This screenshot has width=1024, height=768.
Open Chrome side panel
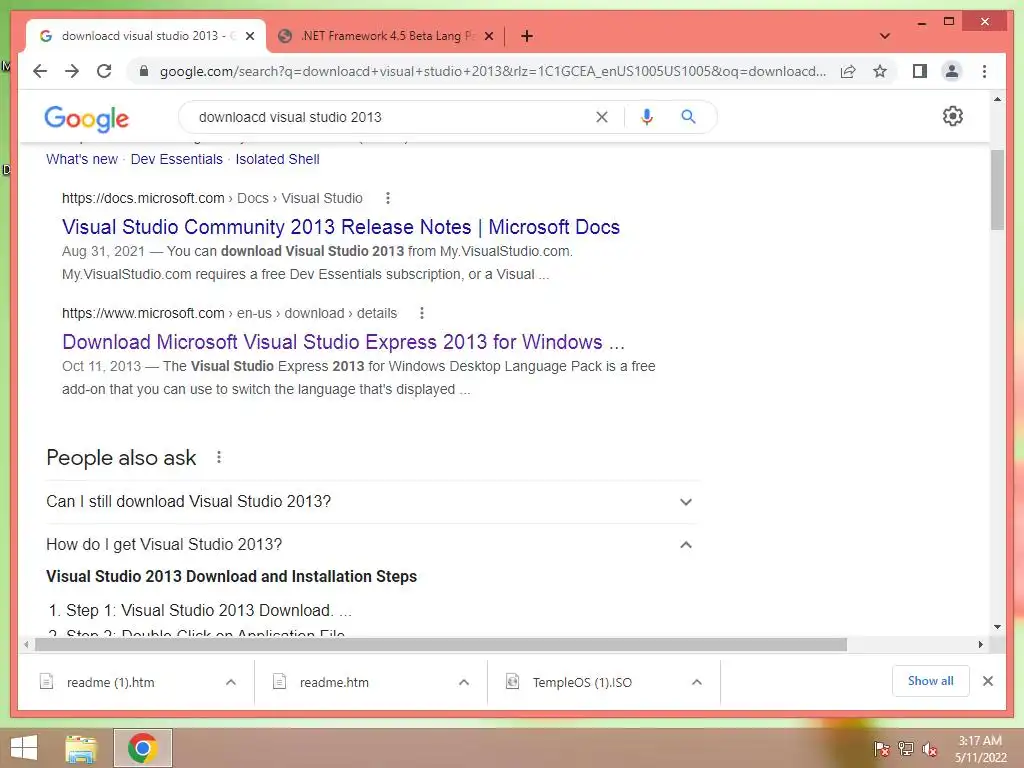(x=920, y=71)
